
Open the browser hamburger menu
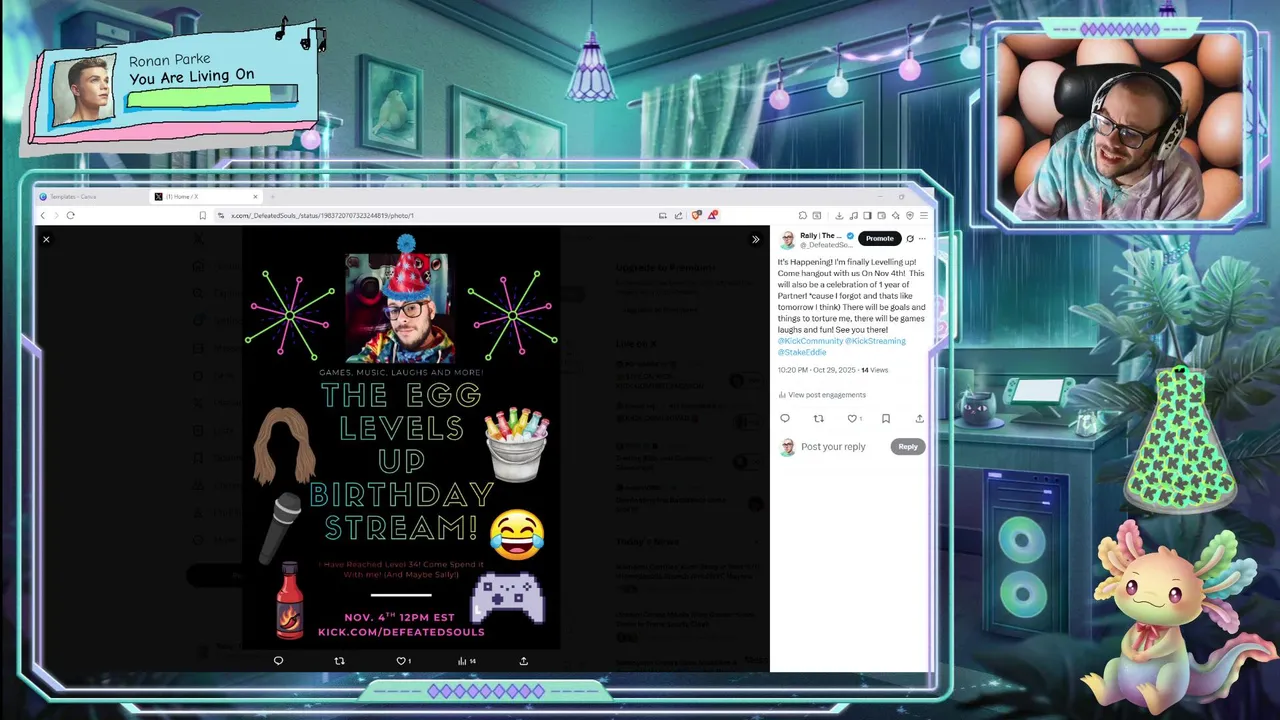(x=924, y=215)
